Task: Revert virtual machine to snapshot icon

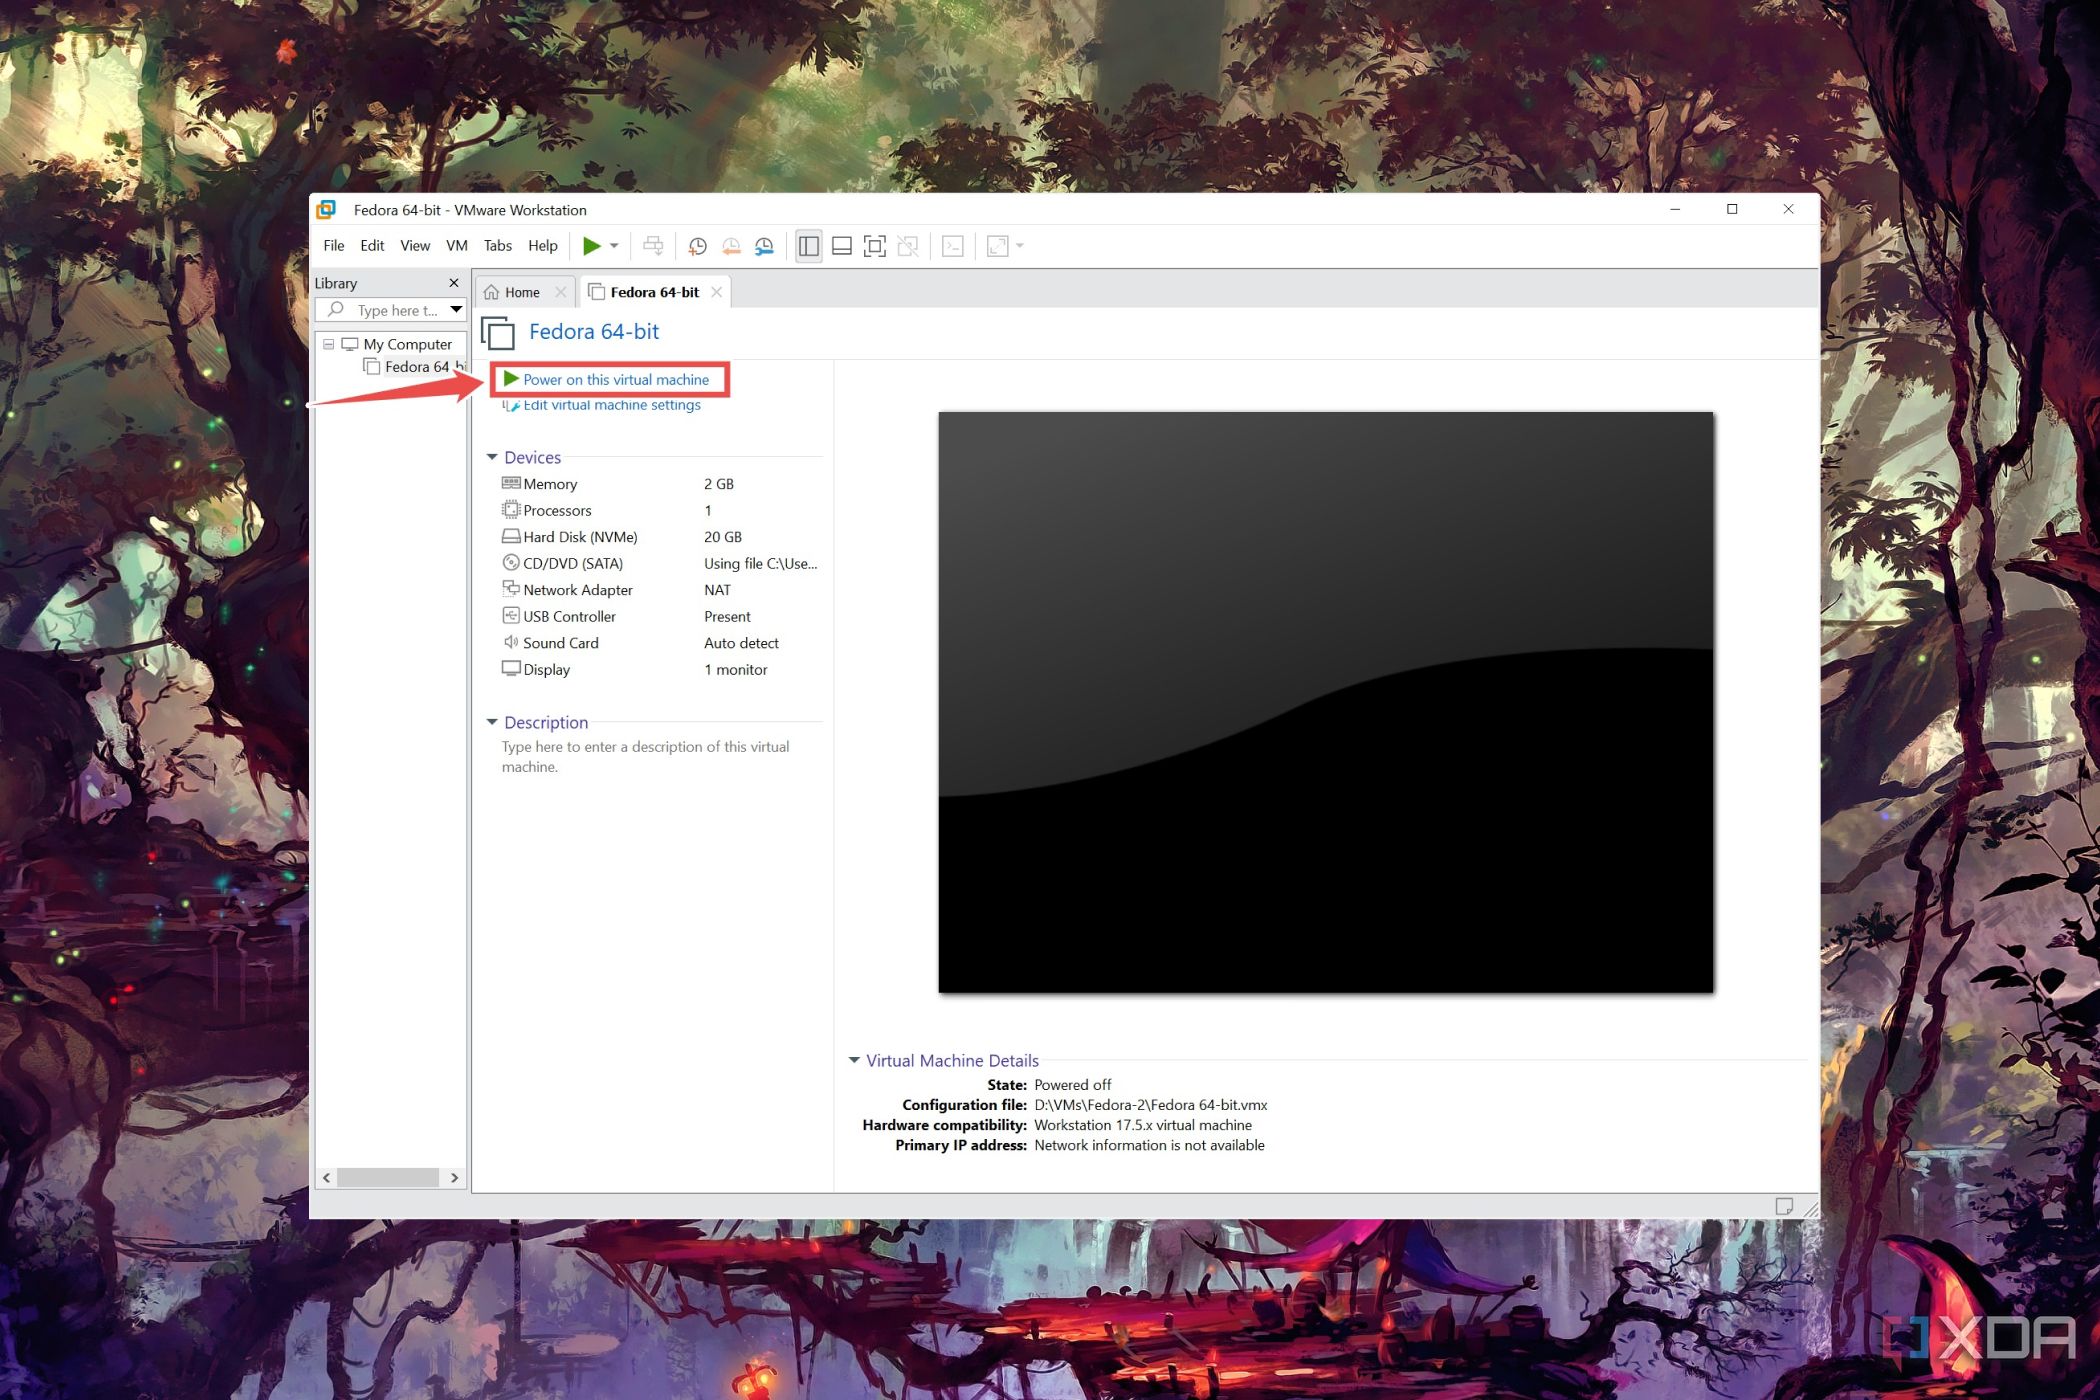Action: pos(731,246)
